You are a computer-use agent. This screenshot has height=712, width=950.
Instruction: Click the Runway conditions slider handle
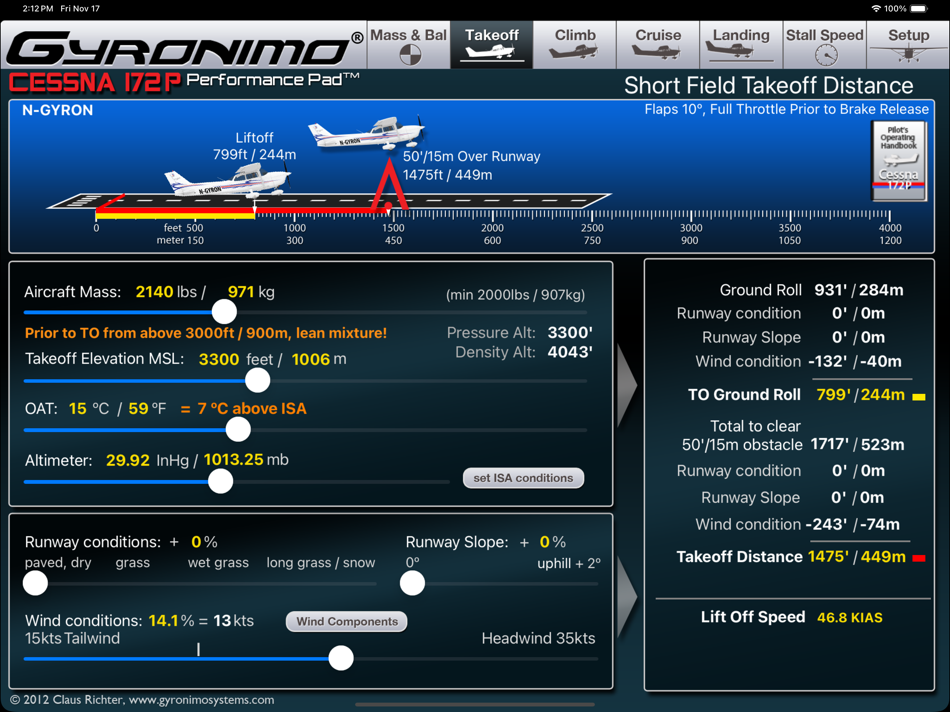(35, 584)
